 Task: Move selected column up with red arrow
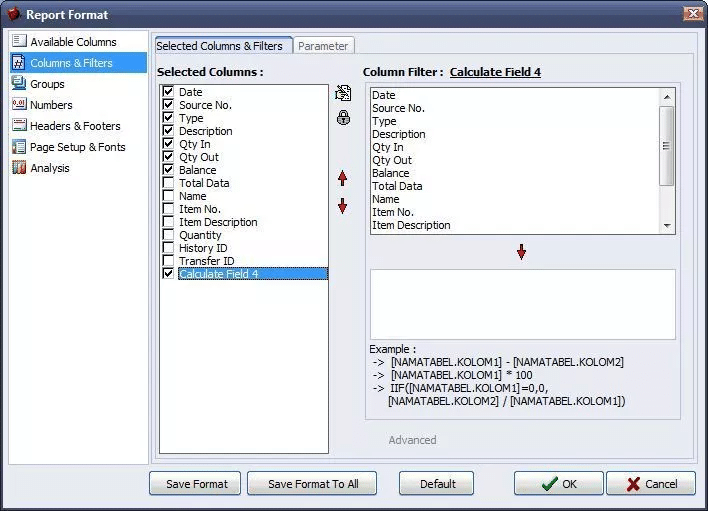point(342,178)
